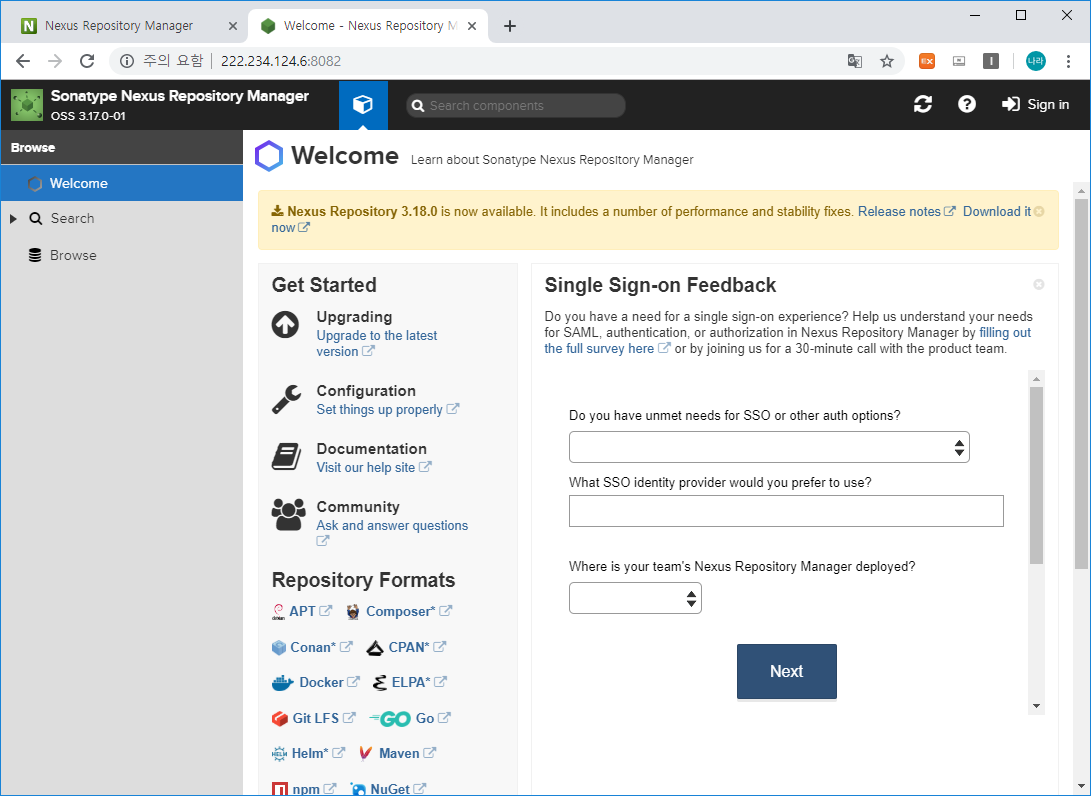The width and height of the screenshot is (1091, 796).
Task: Open the Go format link
Action: point(433,718)
